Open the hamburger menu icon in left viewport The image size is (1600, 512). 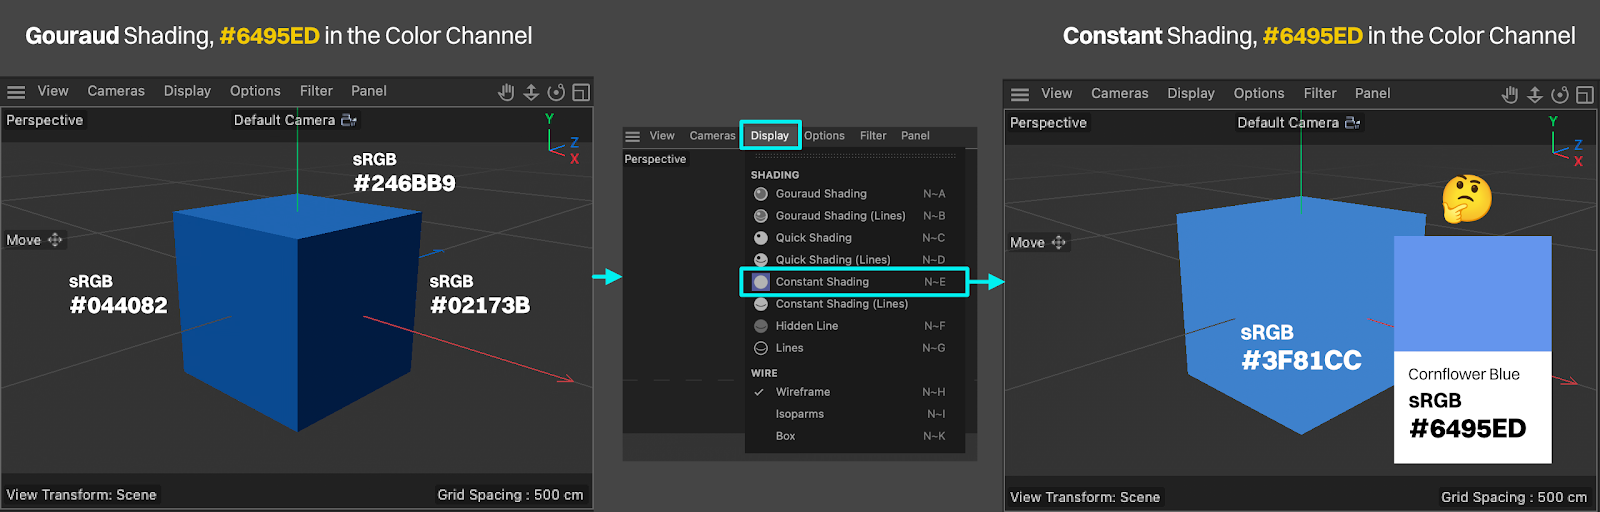[16, 92]
